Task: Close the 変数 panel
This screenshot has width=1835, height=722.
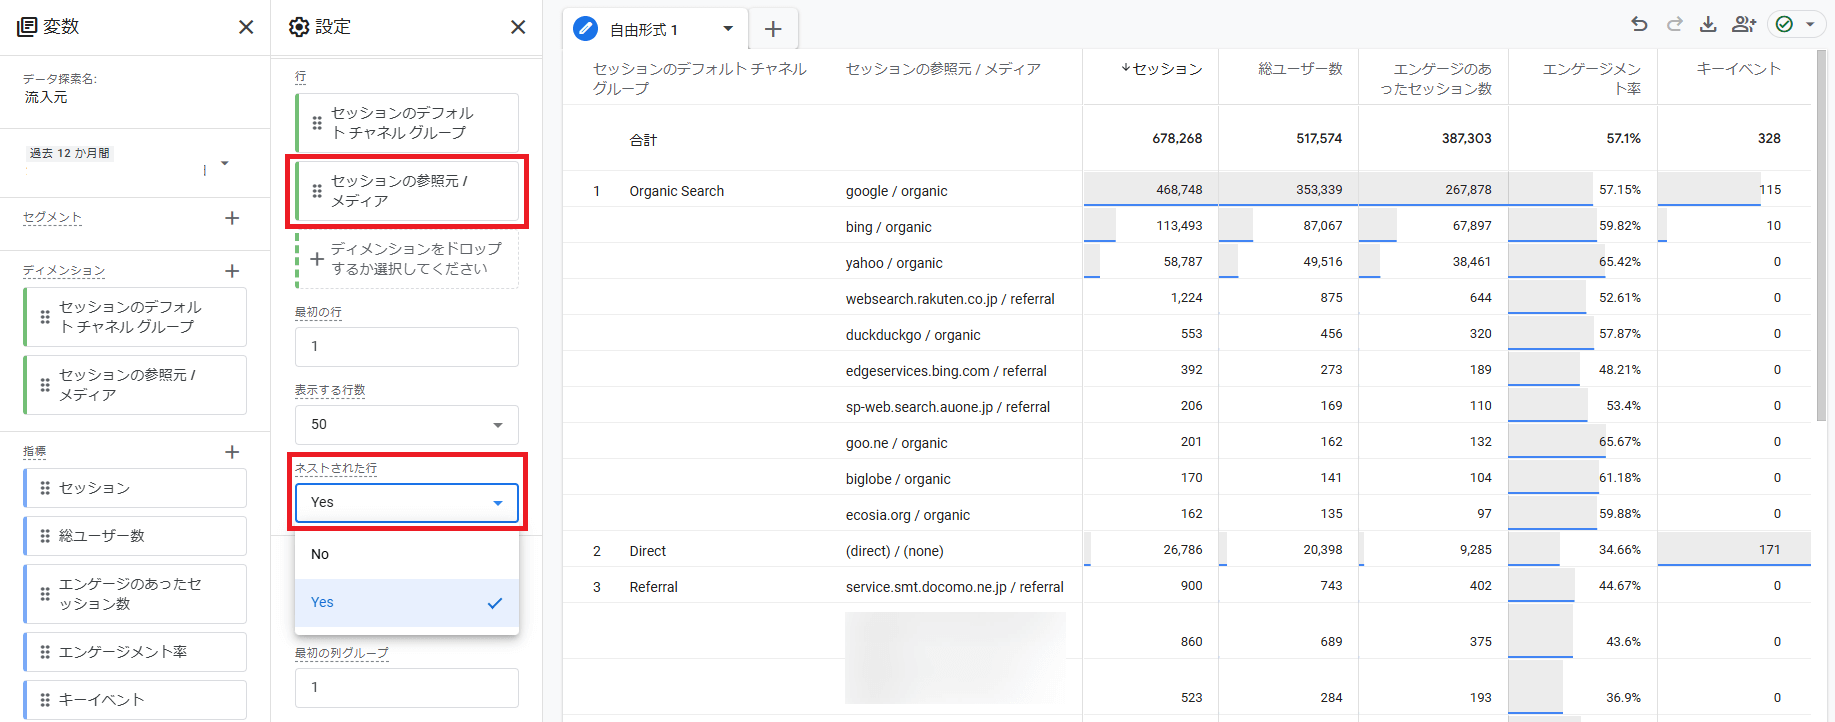Action: coord(246,27)
